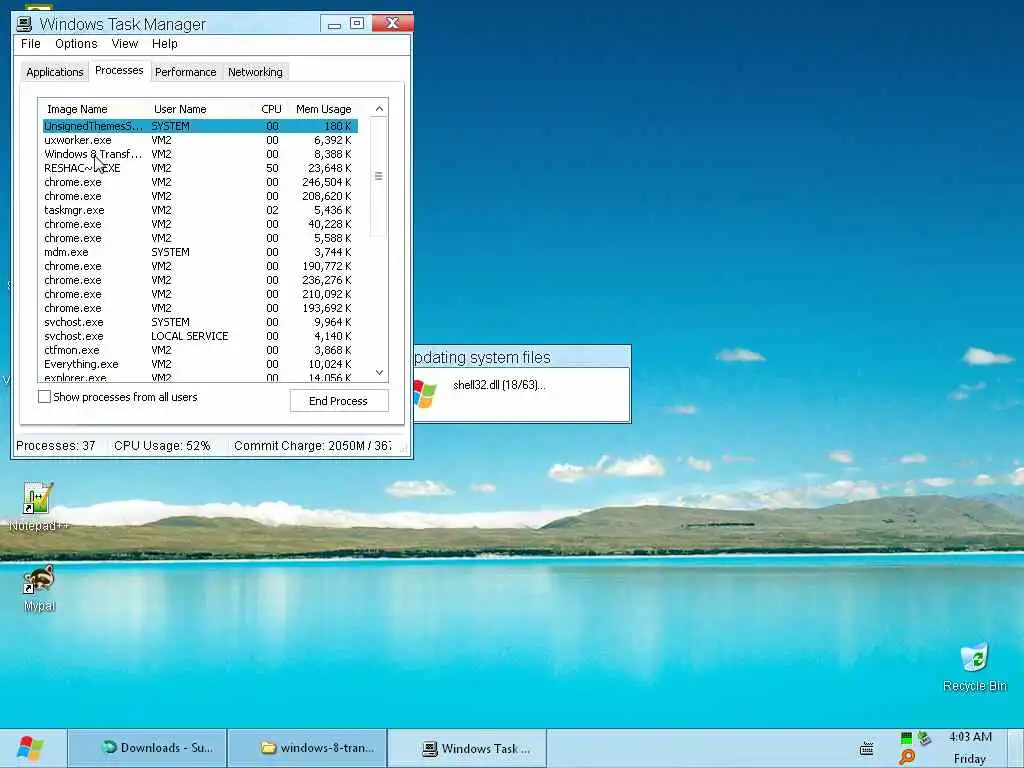Select the RESHAC~.EXE process
Viewport: 1024px width, 768px height.
click(x=200, y=168)
